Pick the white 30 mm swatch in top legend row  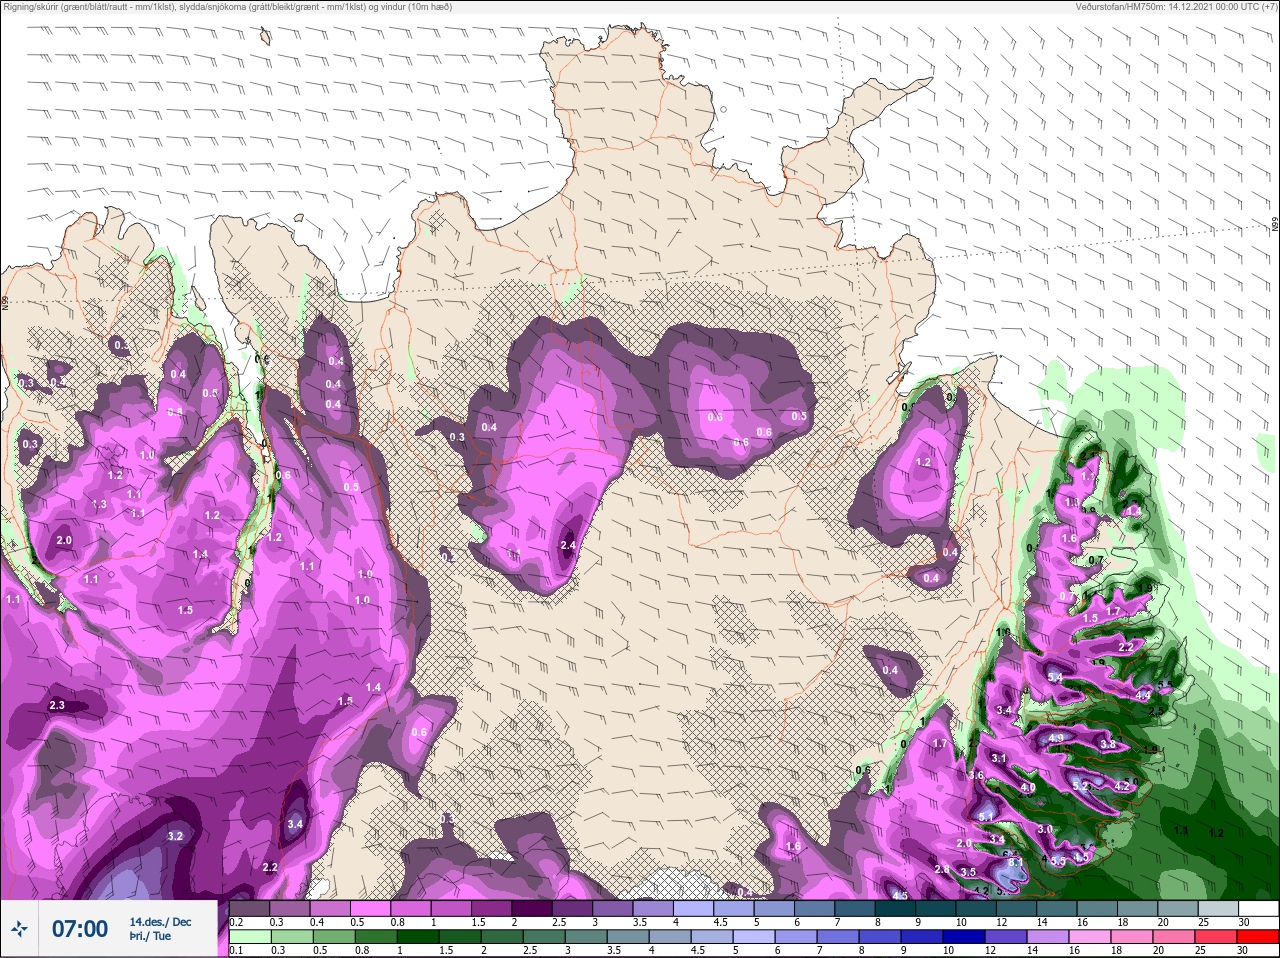[1257, 909]
